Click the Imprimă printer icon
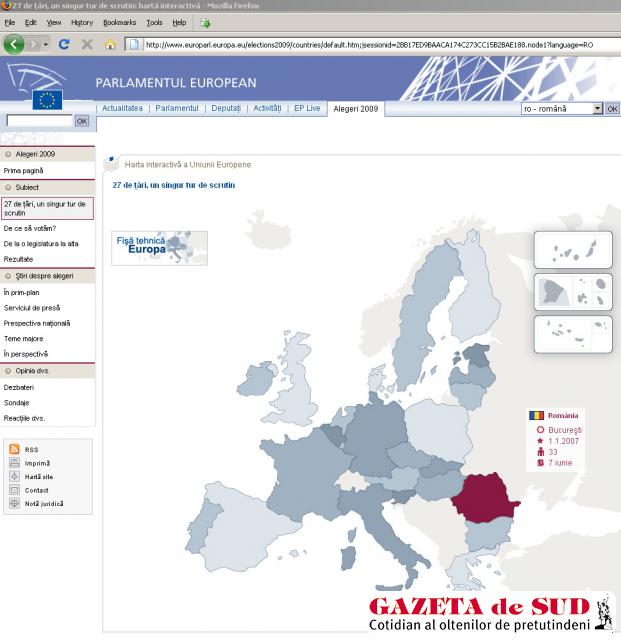621x640 pixels. coord(14,463)
